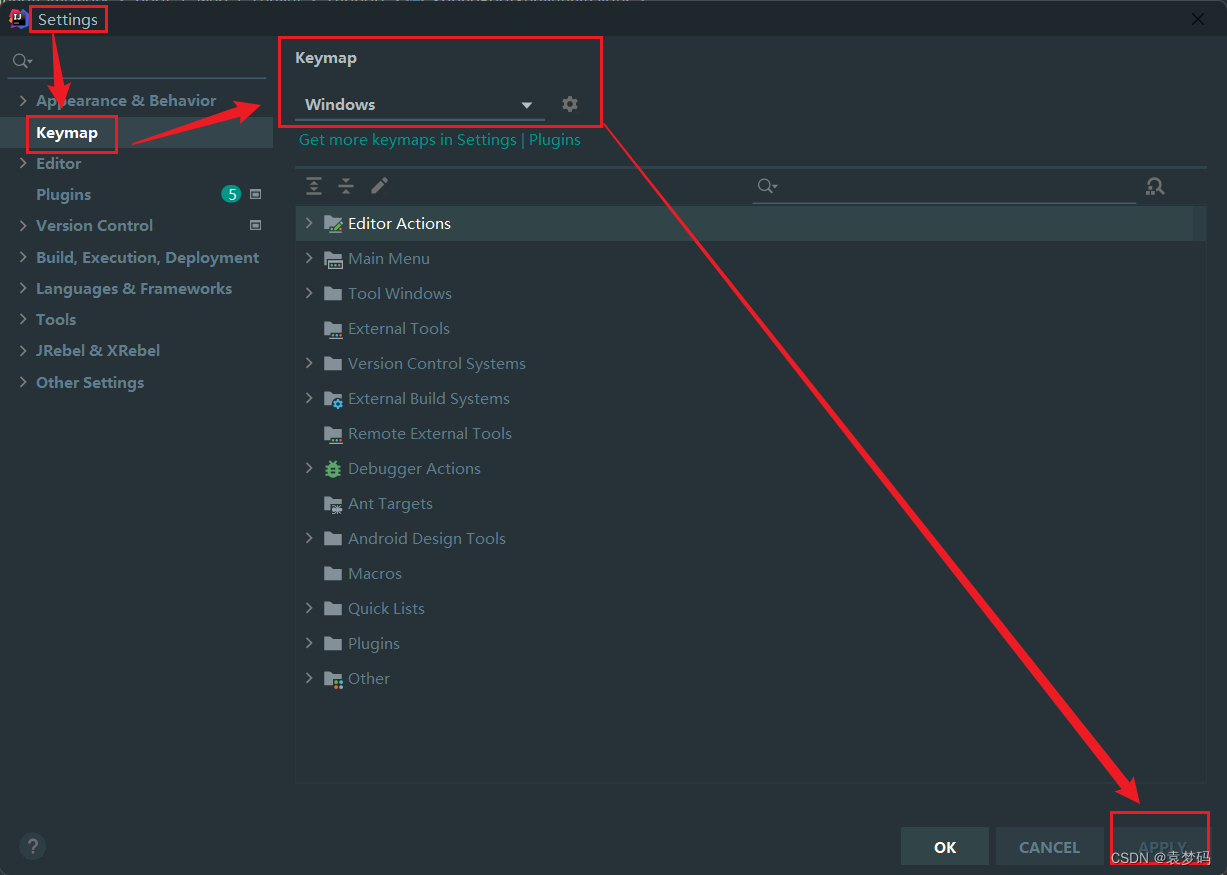Click the Debugger Actions bug icon
Image resolution: width=1227 pixels, height=875 pixels.
(x=333, y=469)
